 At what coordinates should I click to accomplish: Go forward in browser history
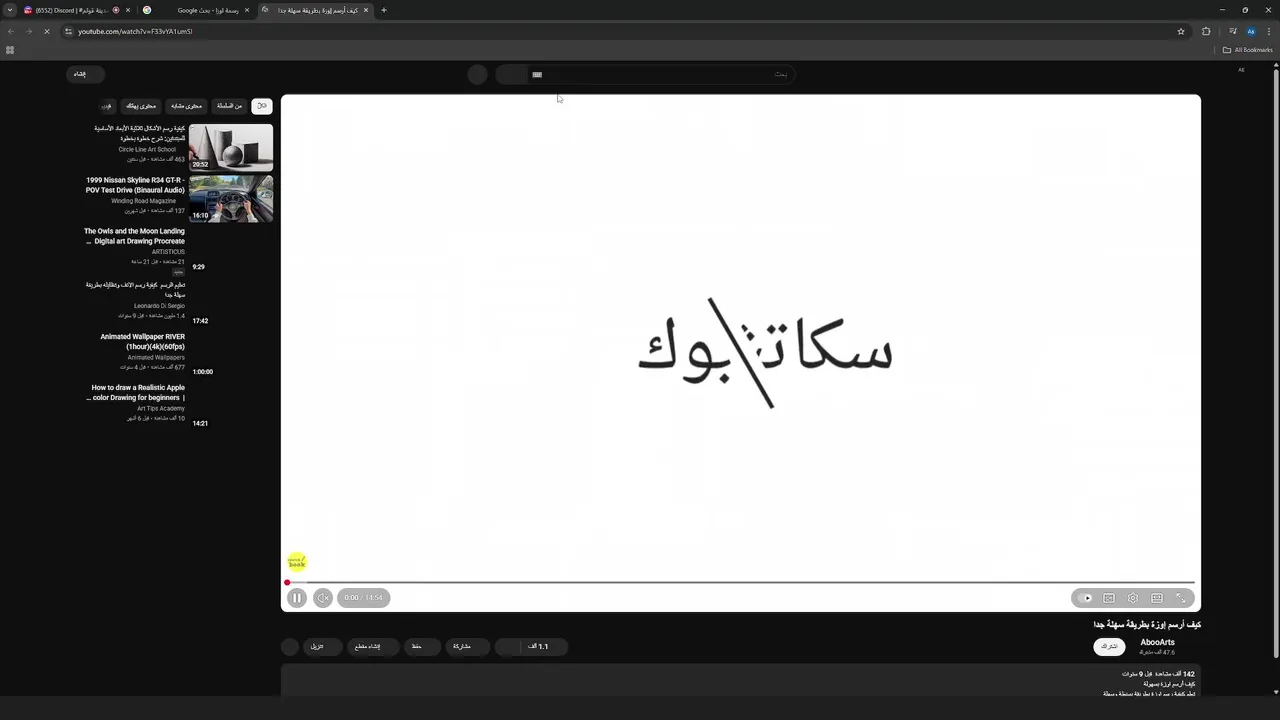point(29,31)
